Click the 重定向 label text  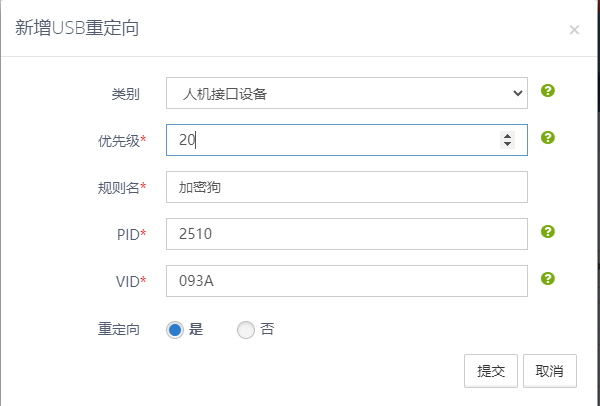117,329
